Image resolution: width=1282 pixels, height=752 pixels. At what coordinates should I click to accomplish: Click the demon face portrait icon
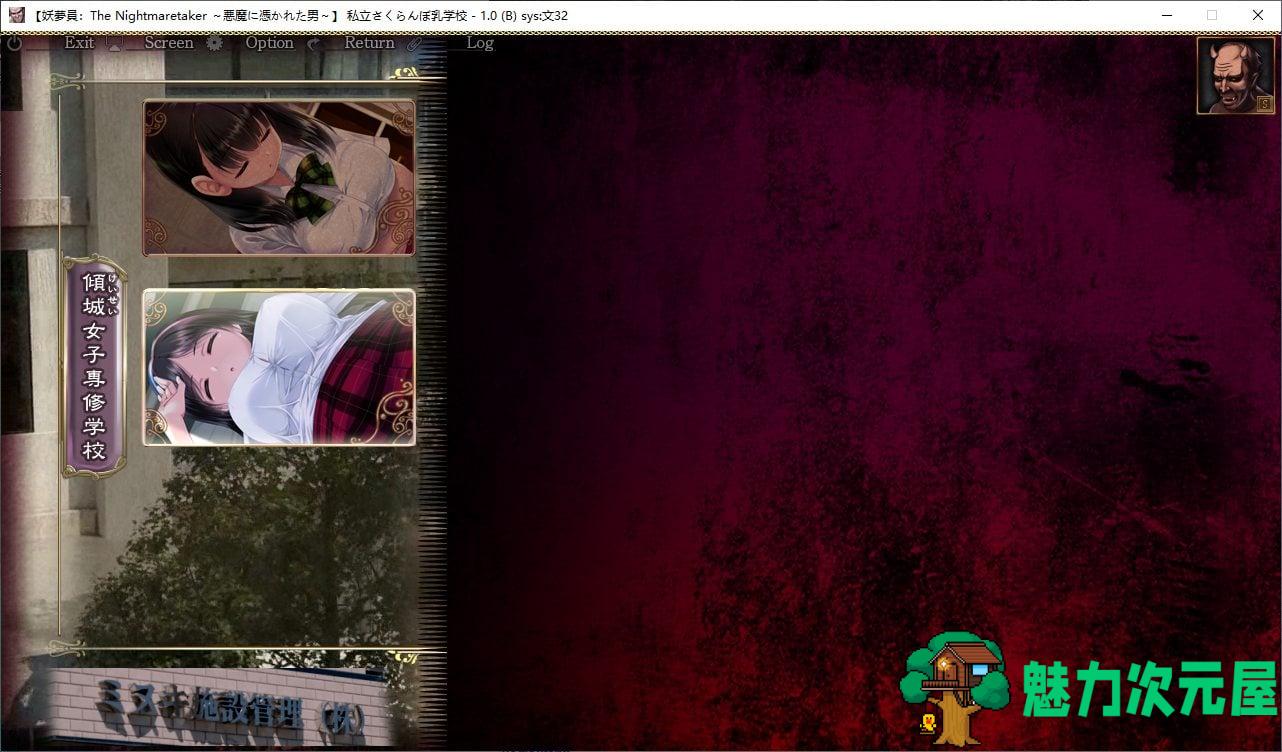point(1236,76)
